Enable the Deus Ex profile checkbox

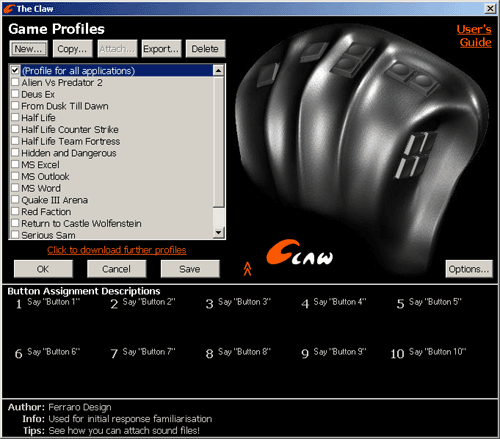15,94
